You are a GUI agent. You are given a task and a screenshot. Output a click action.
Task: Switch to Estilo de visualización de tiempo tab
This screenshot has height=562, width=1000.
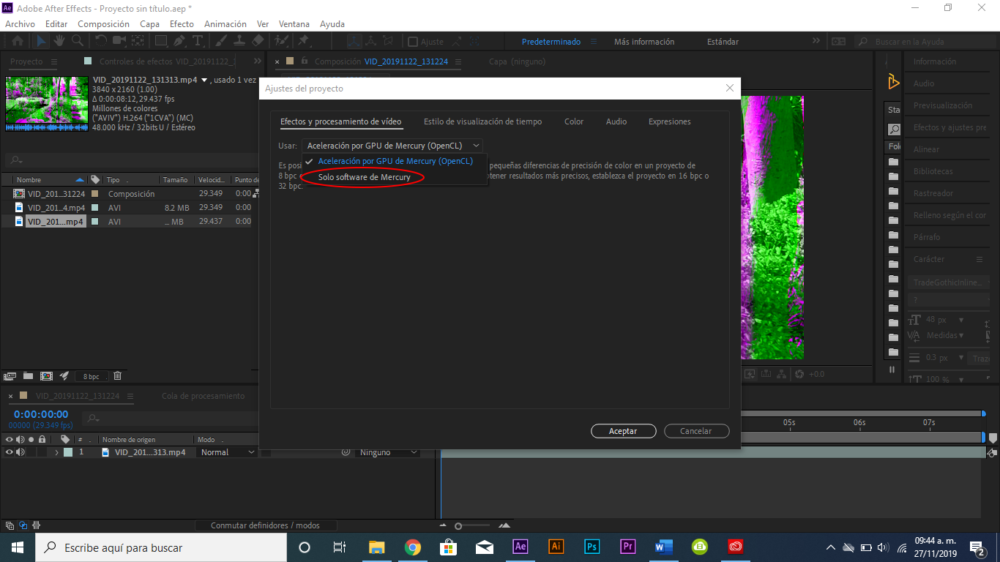point(482,122)
